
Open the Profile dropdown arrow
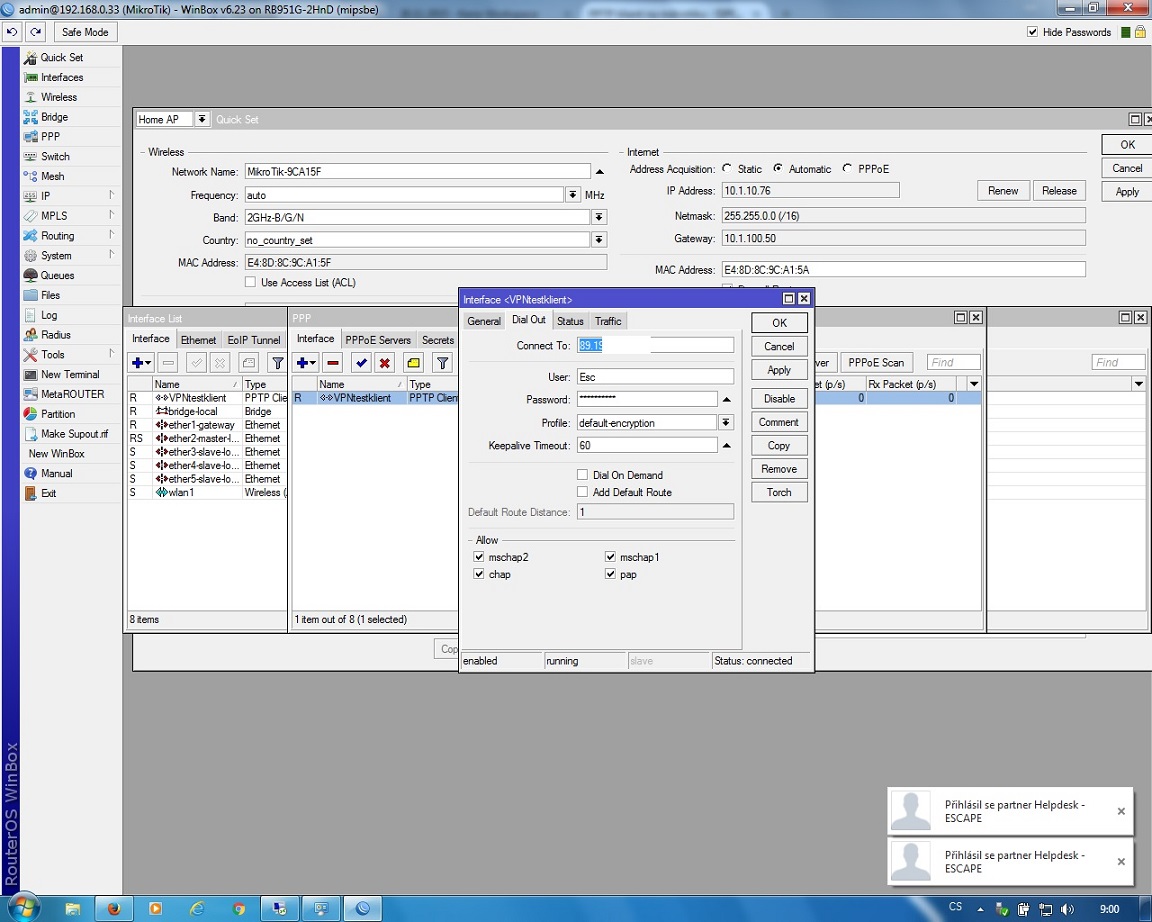[726, 422]
